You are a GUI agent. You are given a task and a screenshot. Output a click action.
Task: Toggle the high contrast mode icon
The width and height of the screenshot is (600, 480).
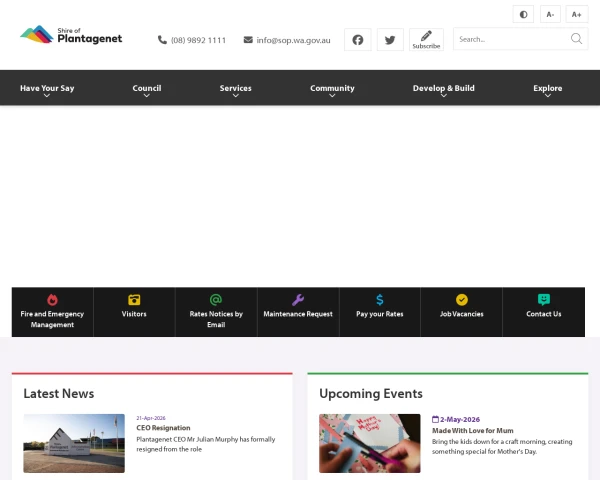click(x=523, y=15)
